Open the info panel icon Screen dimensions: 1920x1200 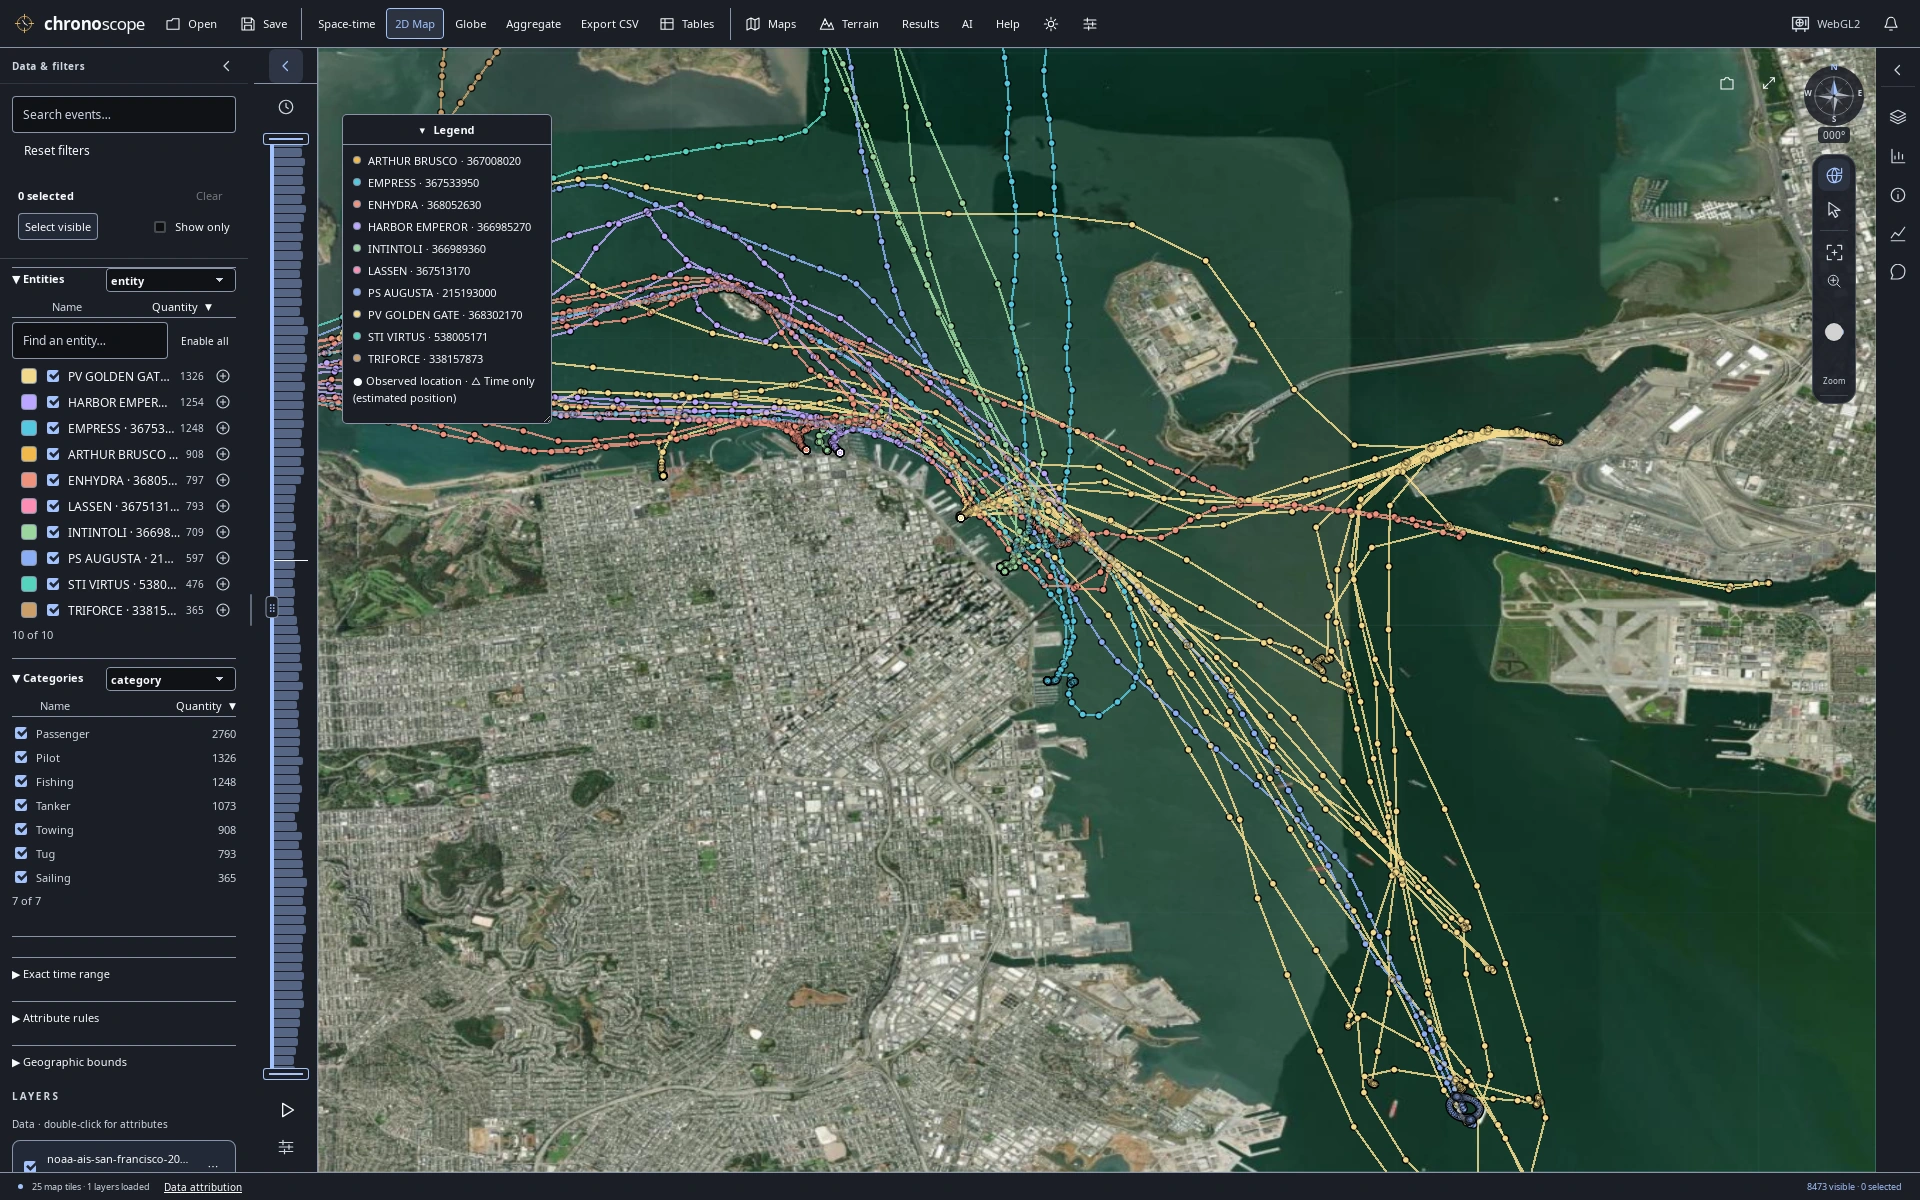coord(1898,195)
